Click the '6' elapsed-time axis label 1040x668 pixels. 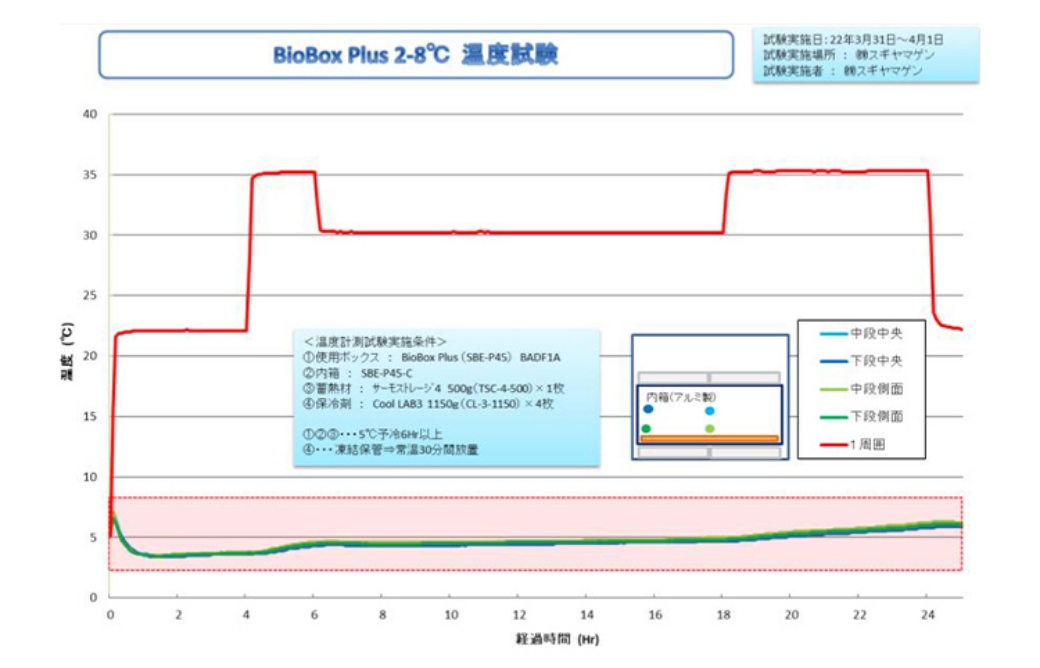(314, 615)
